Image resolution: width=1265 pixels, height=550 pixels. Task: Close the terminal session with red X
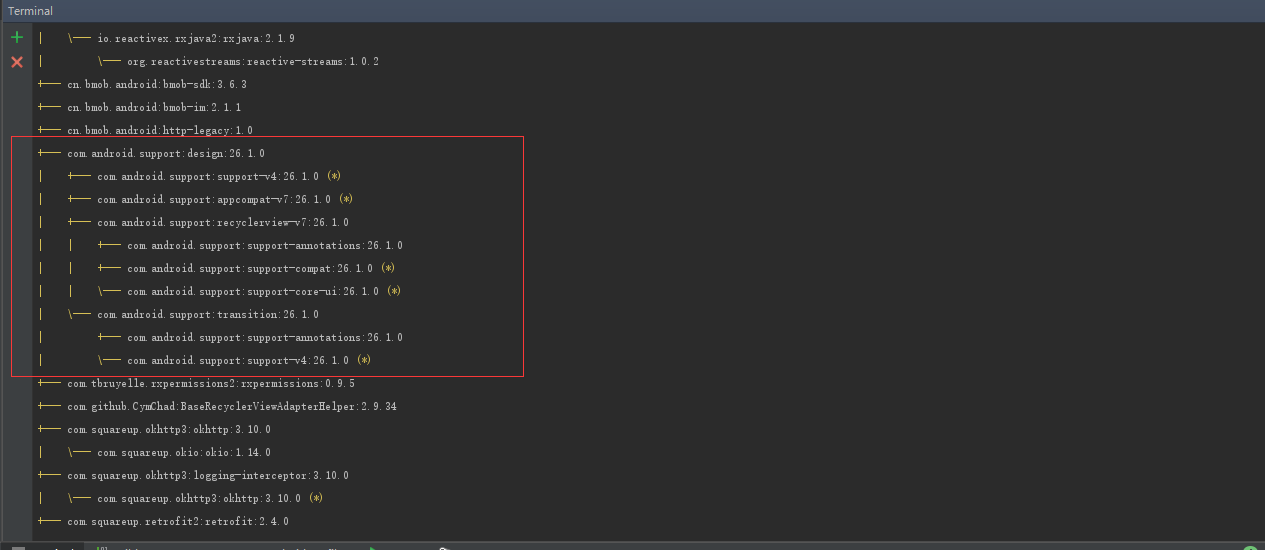16,62
